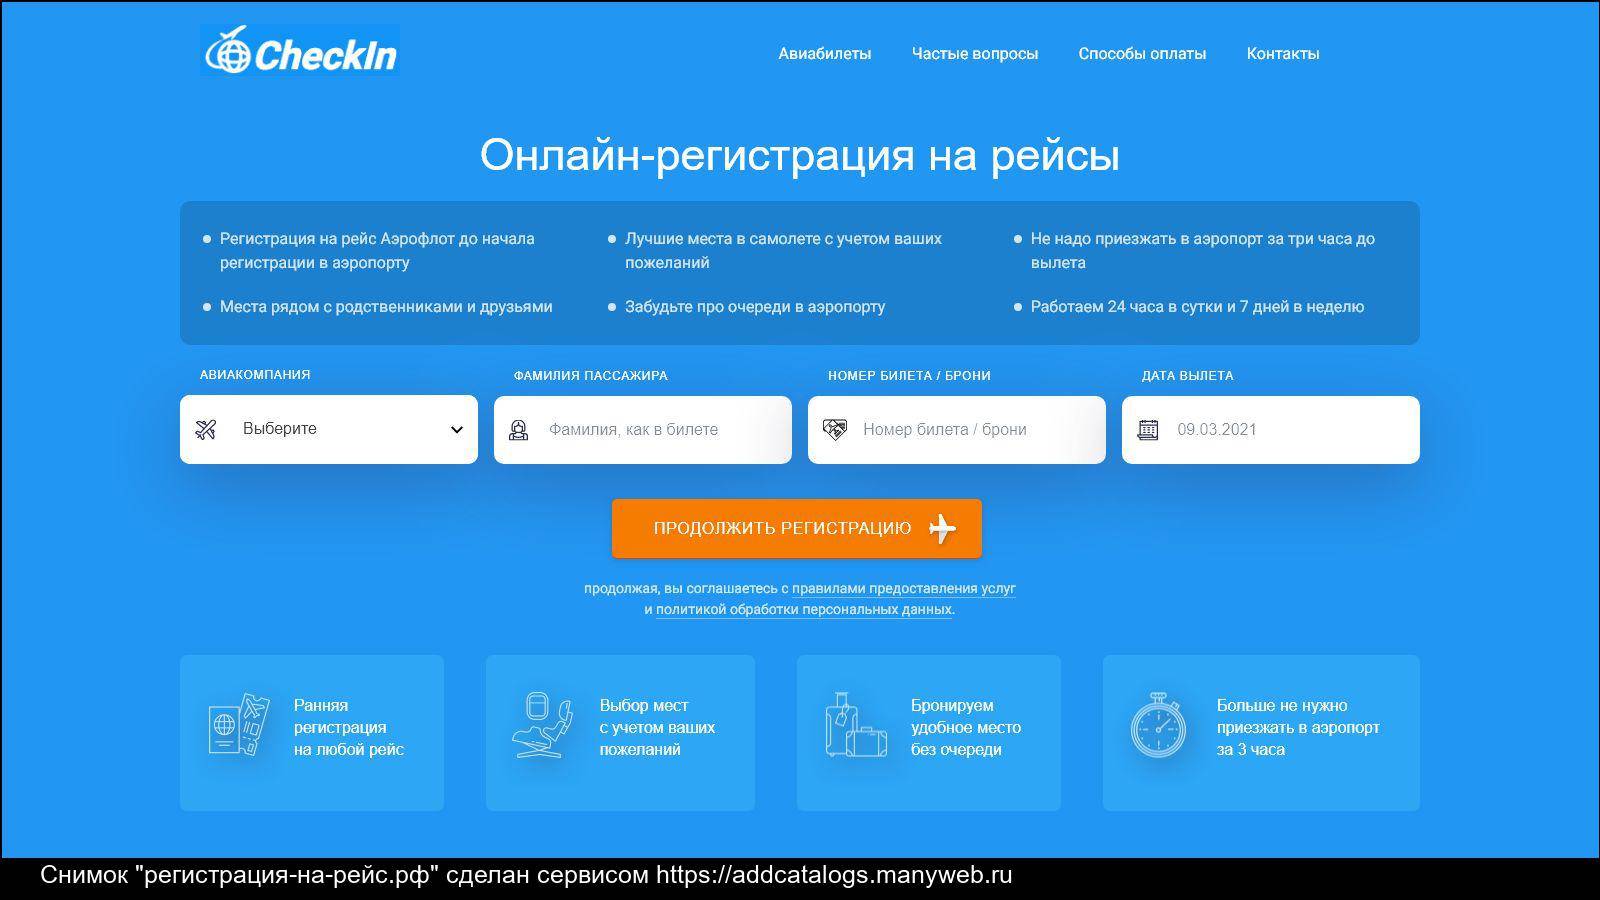The image size is (1600, 900).
Task: Open the правилами предоставления услуг link
Action: click(x=904, y=589)
